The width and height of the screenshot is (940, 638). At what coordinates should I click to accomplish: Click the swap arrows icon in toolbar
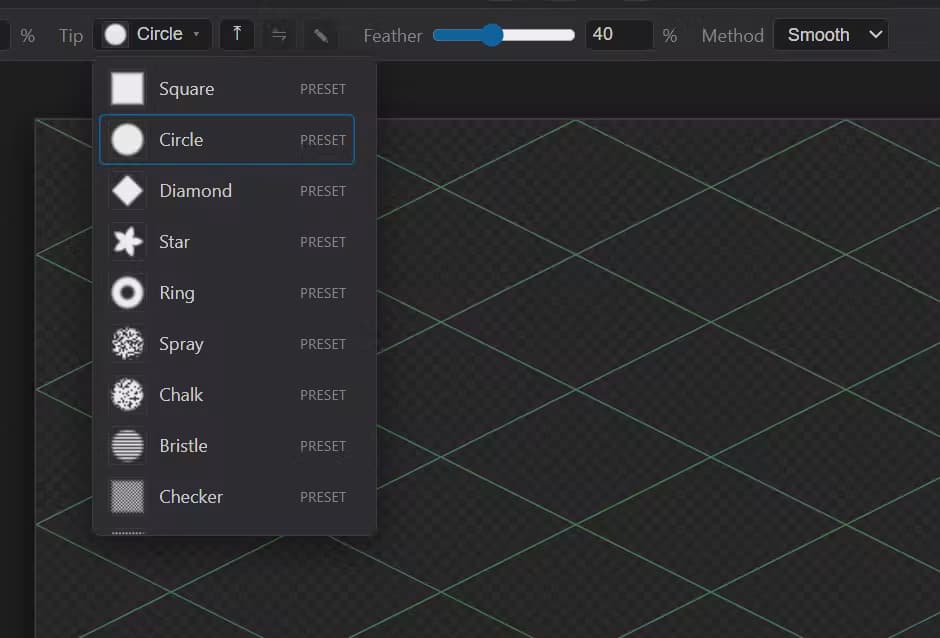tap(279, 35)
